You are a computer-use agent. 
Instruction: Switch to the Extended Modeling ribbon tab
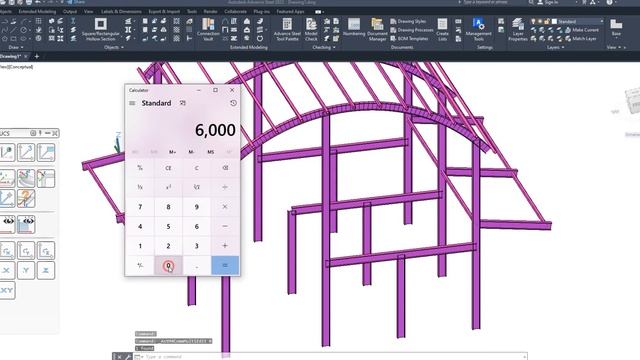[x=37, y=11]
